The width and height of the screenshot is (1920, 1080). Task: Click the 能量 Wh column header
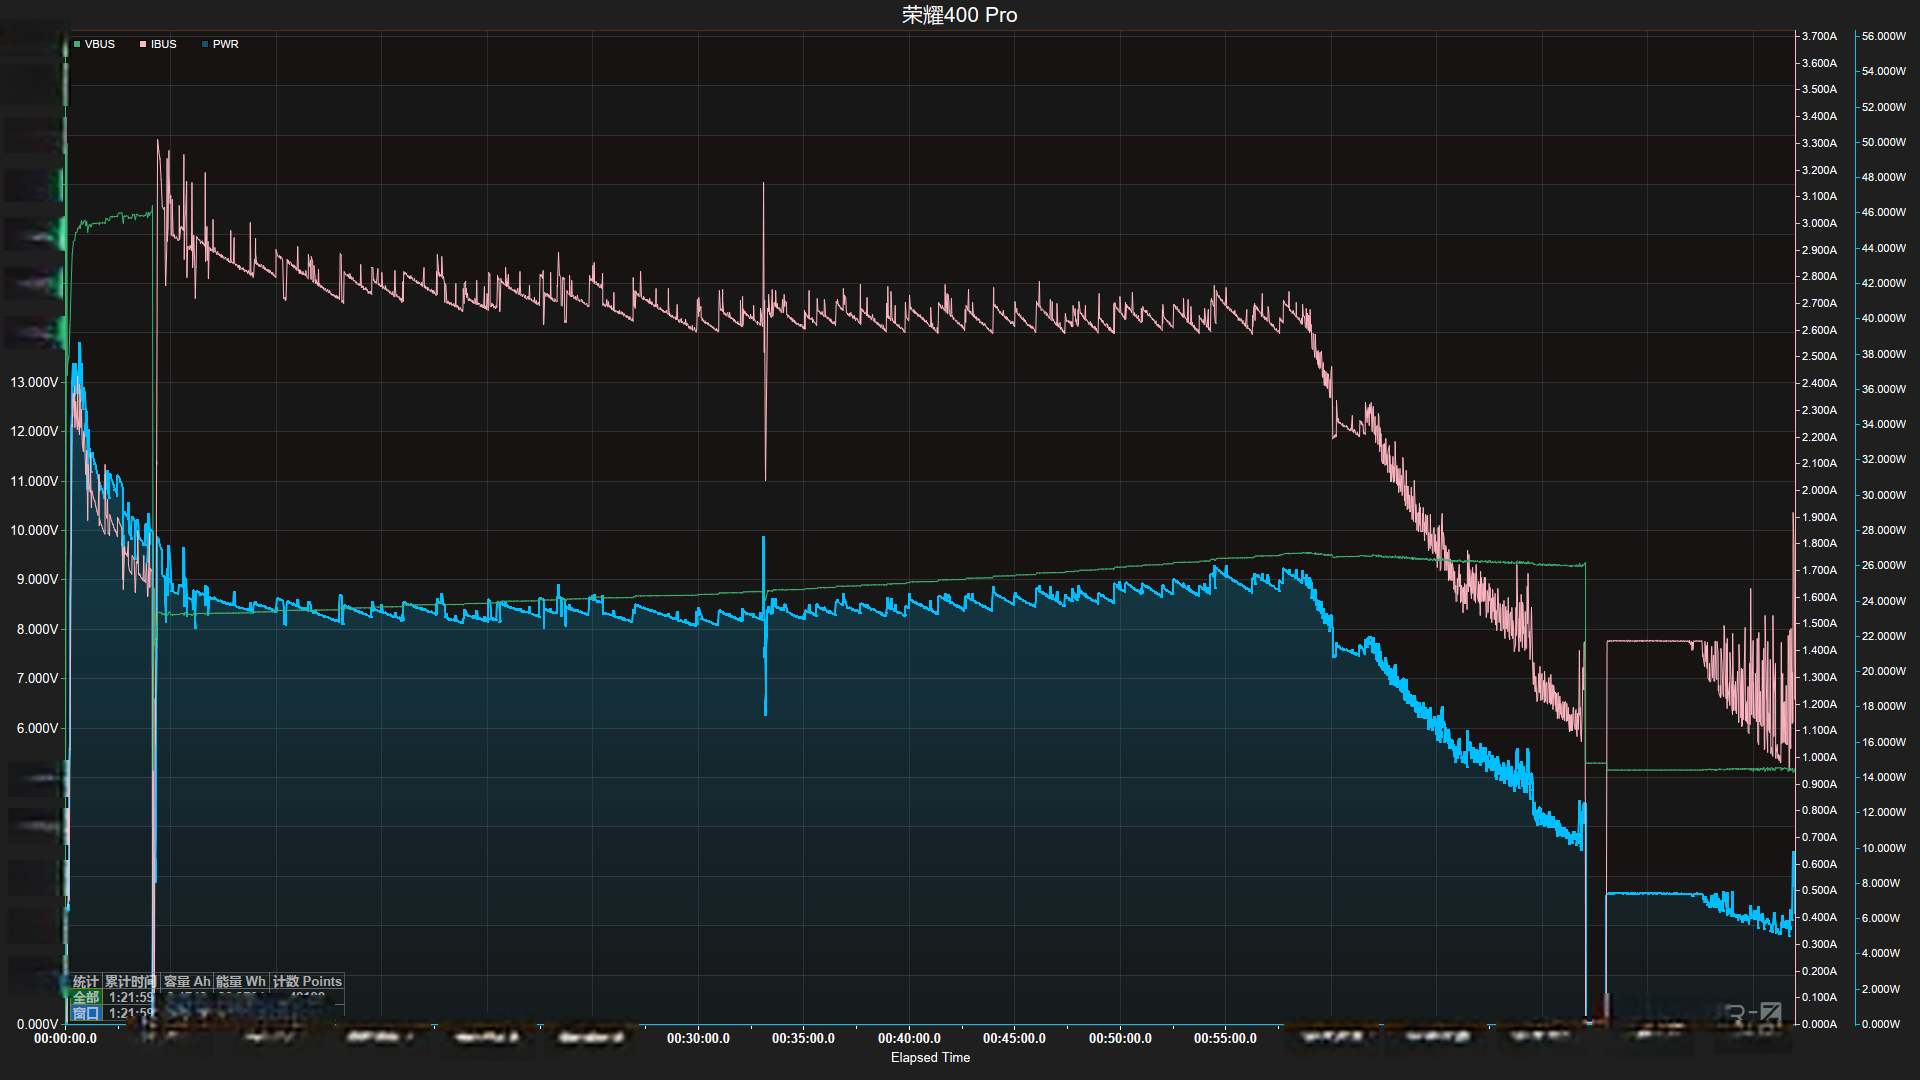pos(241,981)
